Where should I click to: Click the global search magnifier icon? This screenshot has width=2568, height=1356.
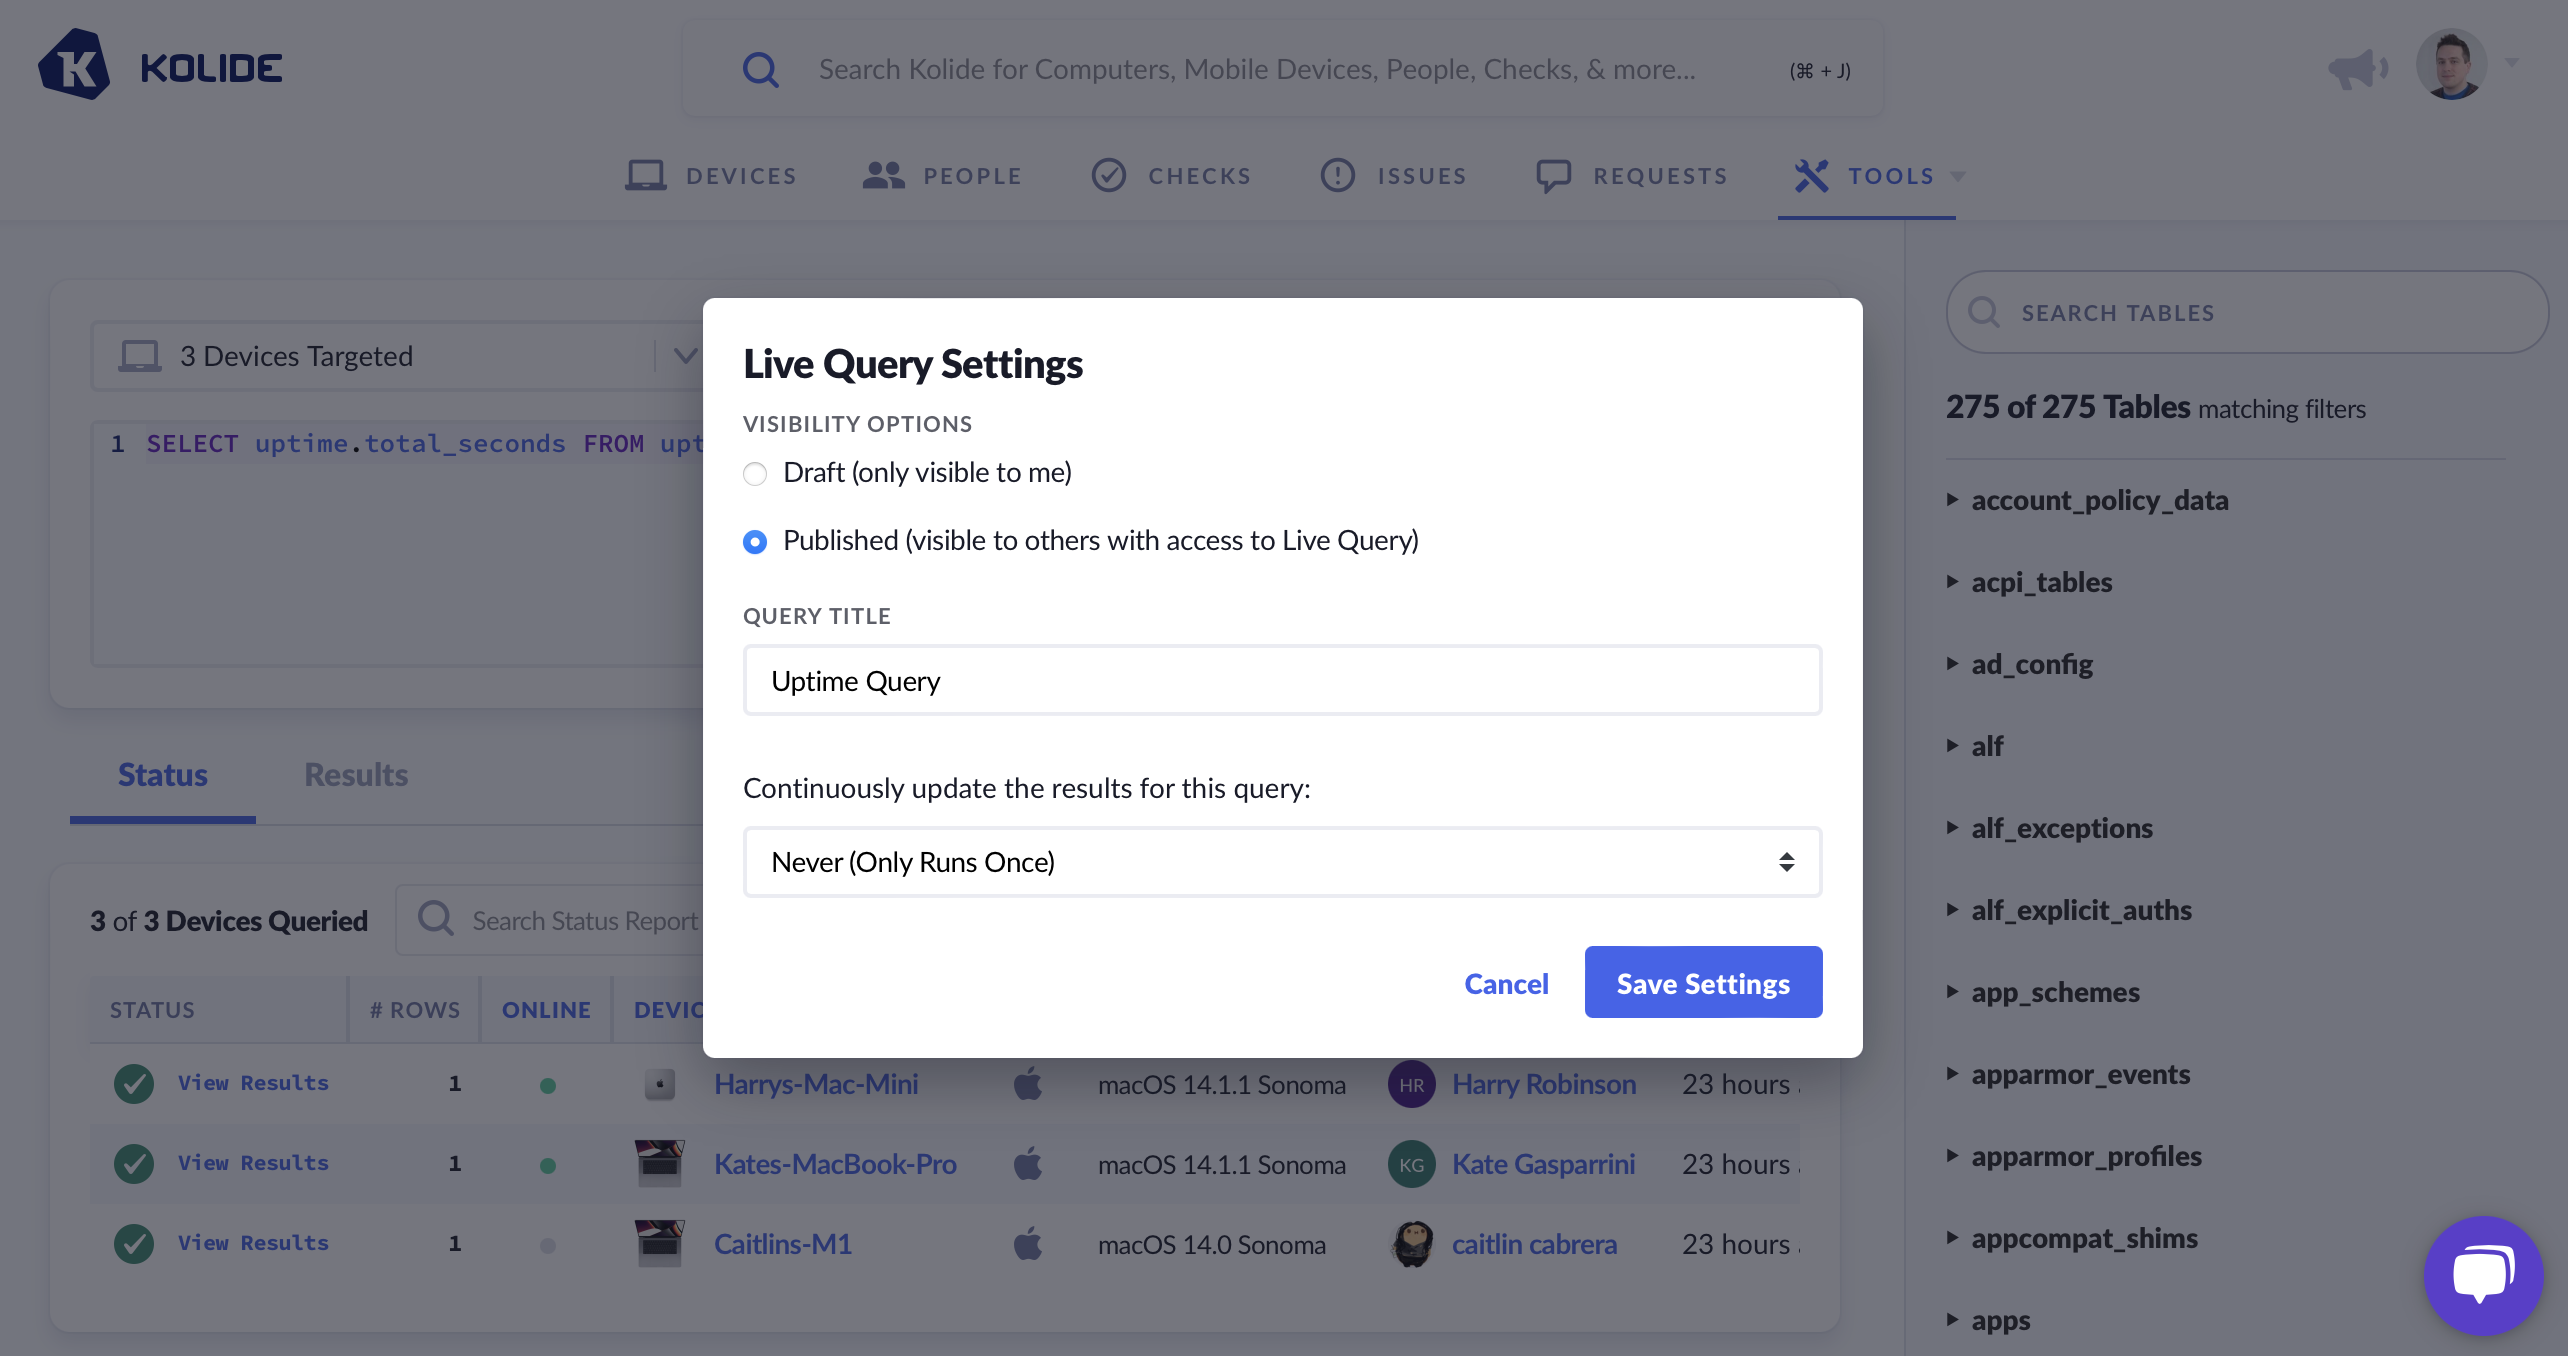[760, 69]
